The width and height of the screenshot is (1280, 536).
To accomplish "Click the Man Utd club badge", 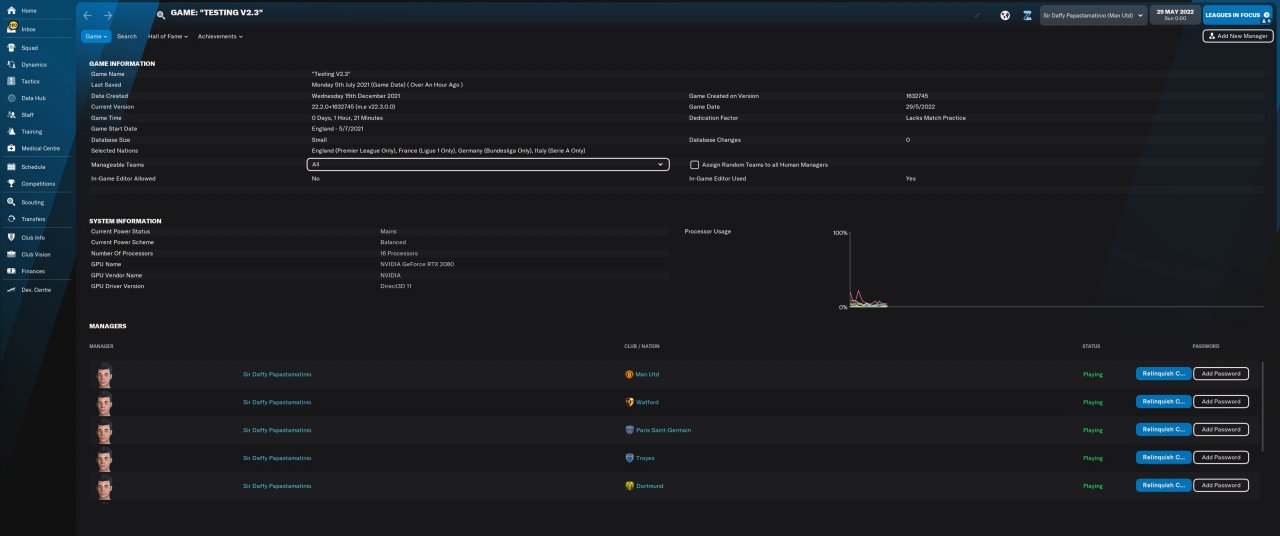I will pyautogui.click(x=629, y=374).
